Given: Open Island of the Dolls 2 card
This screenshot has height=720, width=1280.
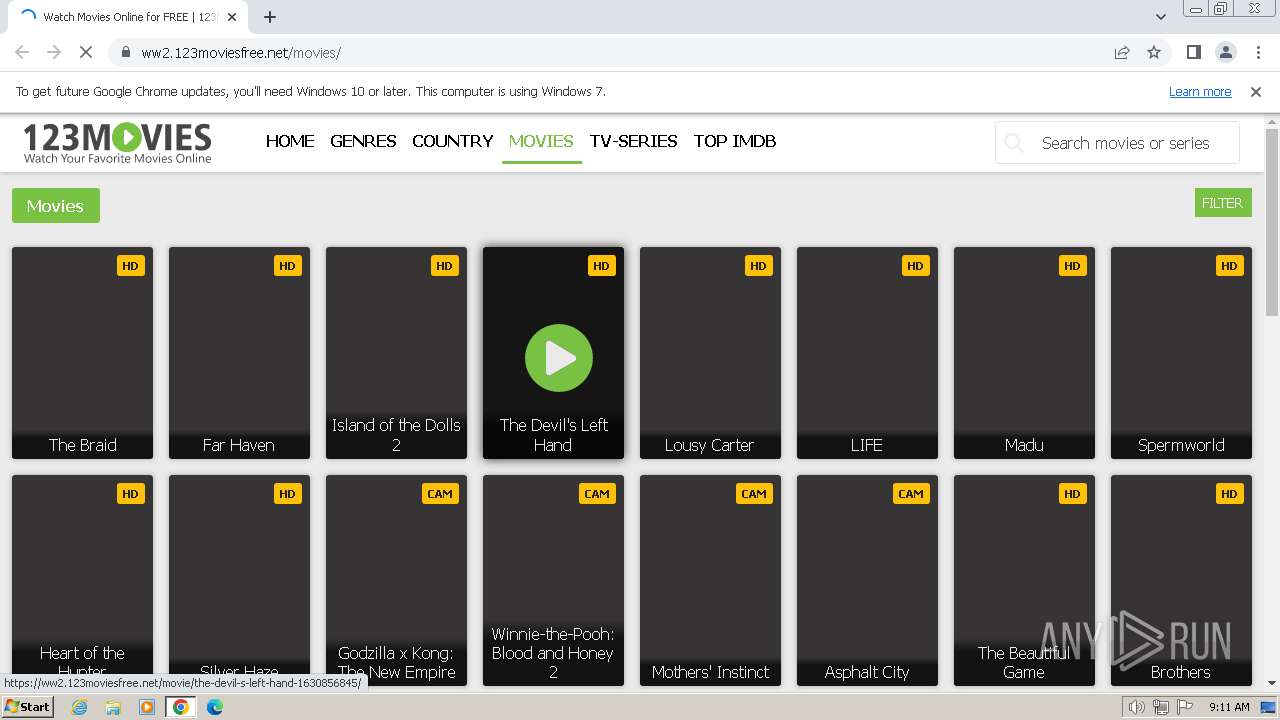Looking at the screenshot, I should point(396,353).
